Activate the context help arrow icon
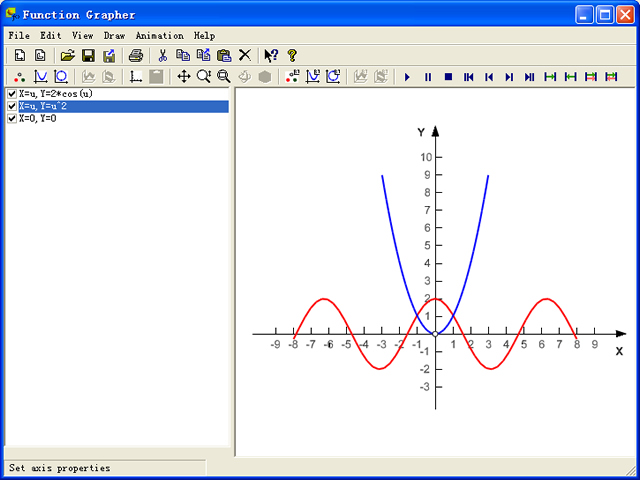 271,55
